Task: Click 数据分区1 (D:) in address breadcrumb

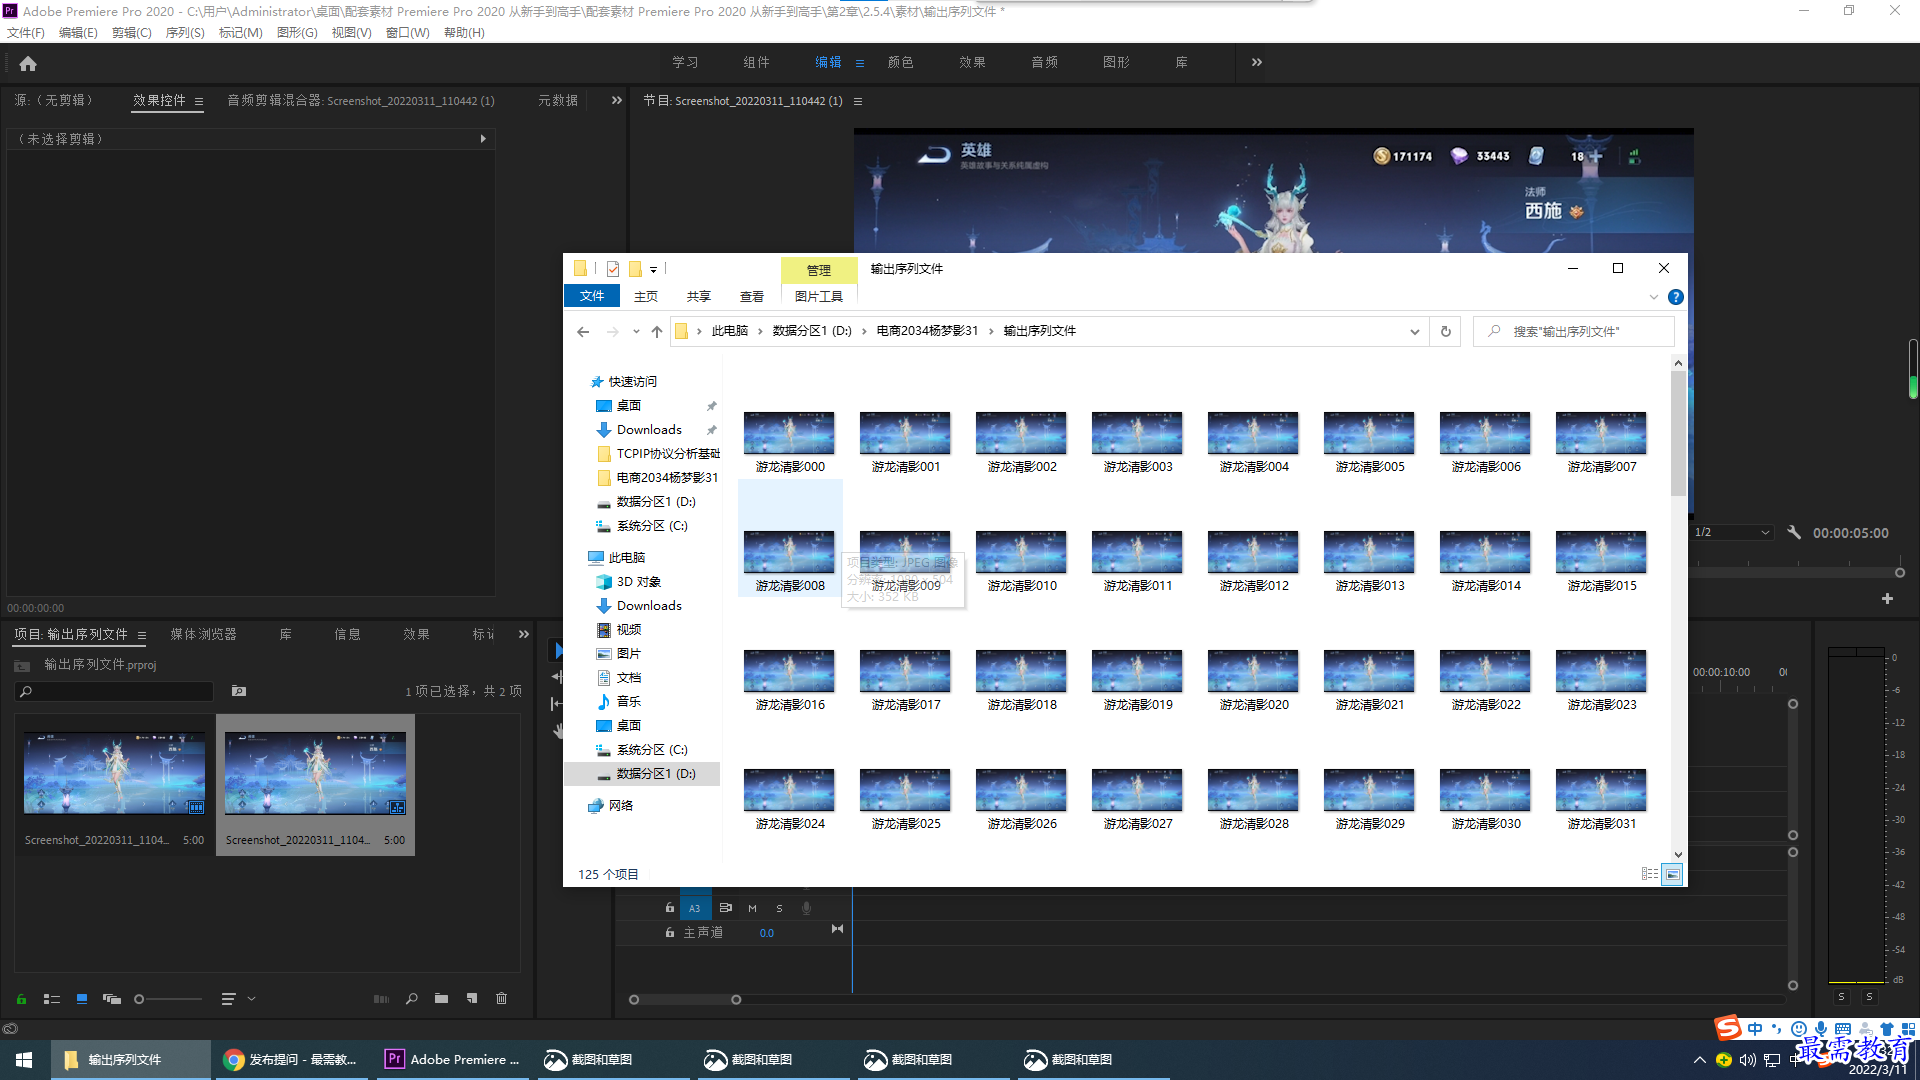Action: point(812,332)
